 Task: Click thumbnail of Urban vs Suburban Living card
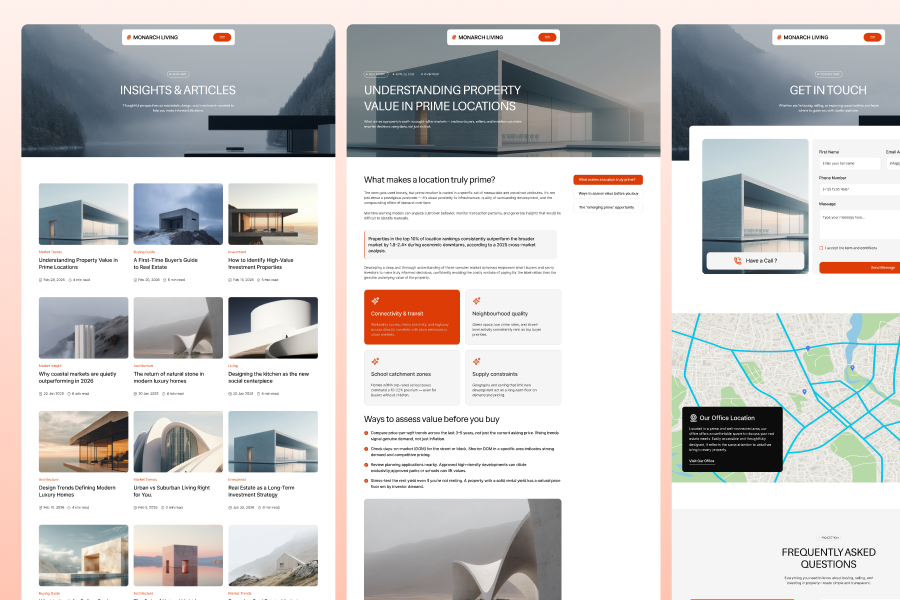pyautogui.click(x=179, y=442)
